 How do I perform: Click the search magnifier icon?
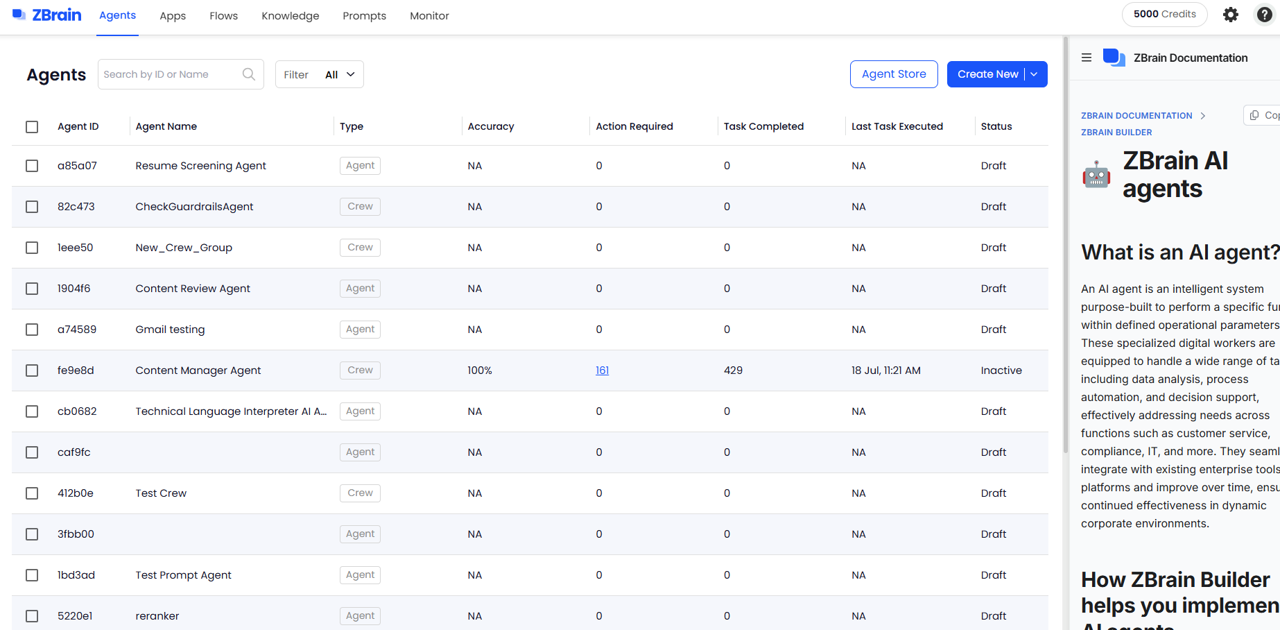[x=249, y=74]
